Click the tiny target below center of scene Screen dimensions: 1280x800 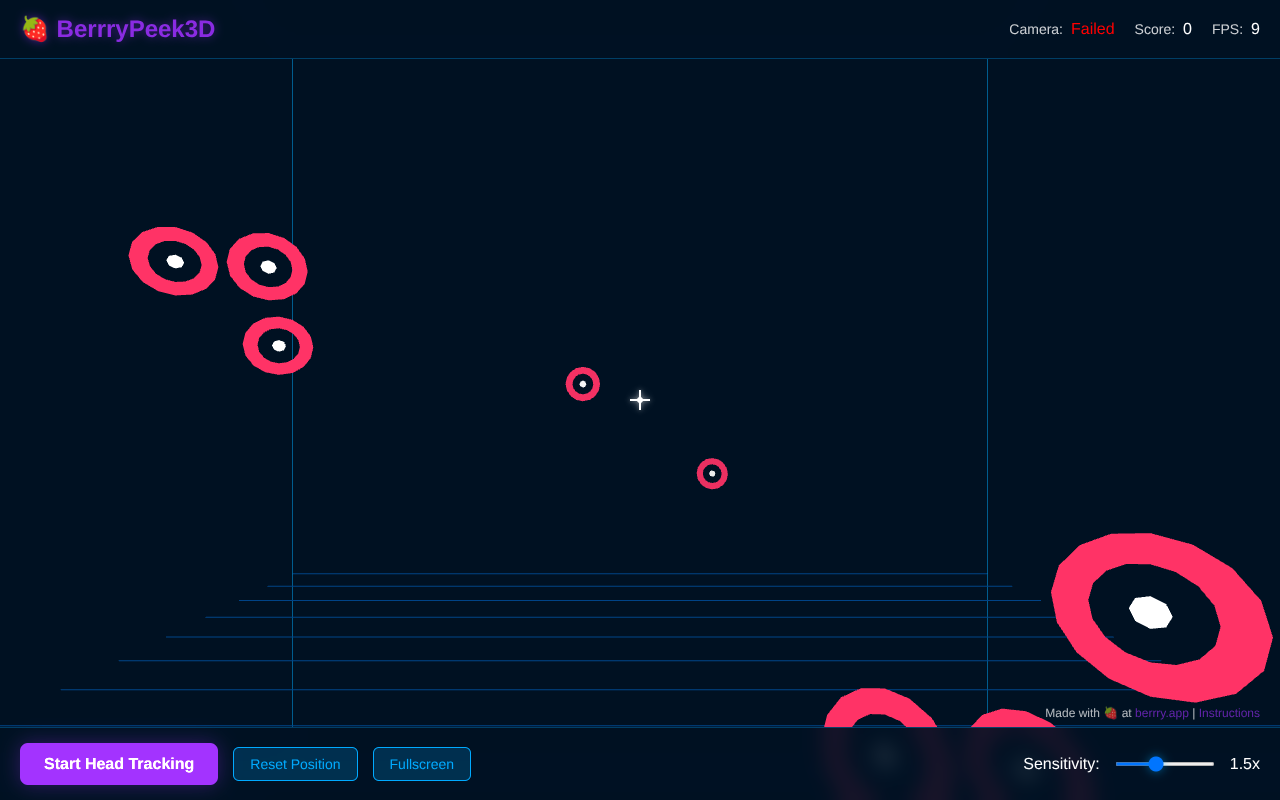point(712,472)
